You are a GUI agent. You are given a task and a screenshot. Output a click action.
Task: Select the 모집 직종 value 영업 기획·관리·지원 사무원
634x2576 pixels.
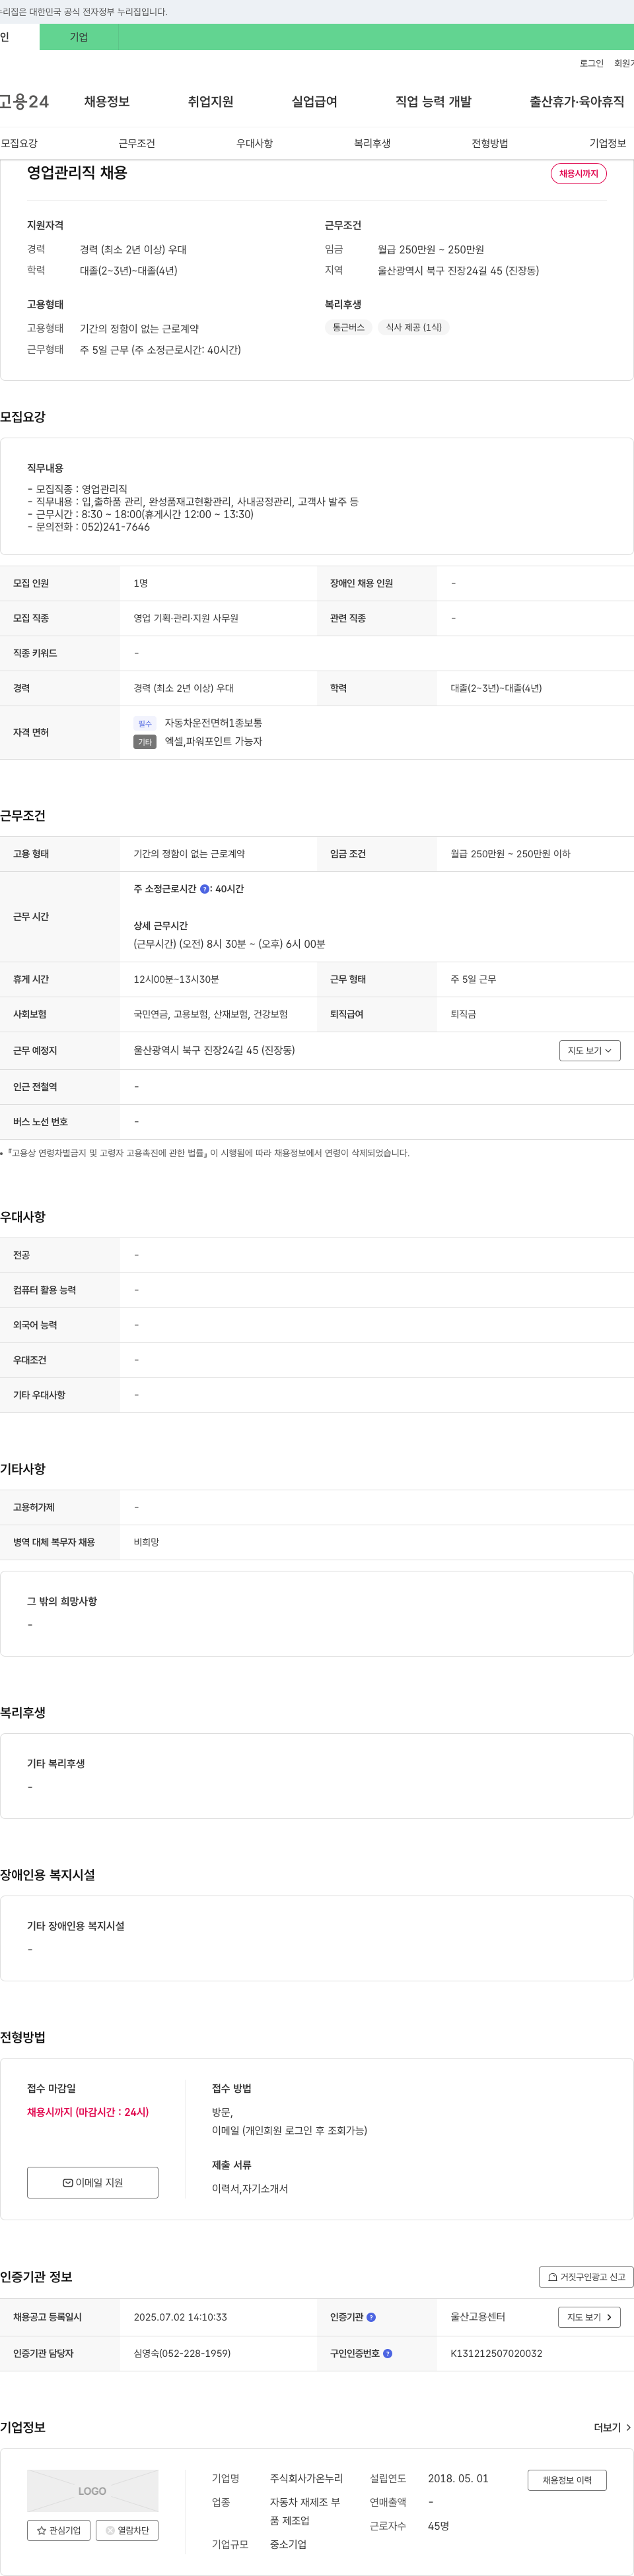(x=186, y=618)
